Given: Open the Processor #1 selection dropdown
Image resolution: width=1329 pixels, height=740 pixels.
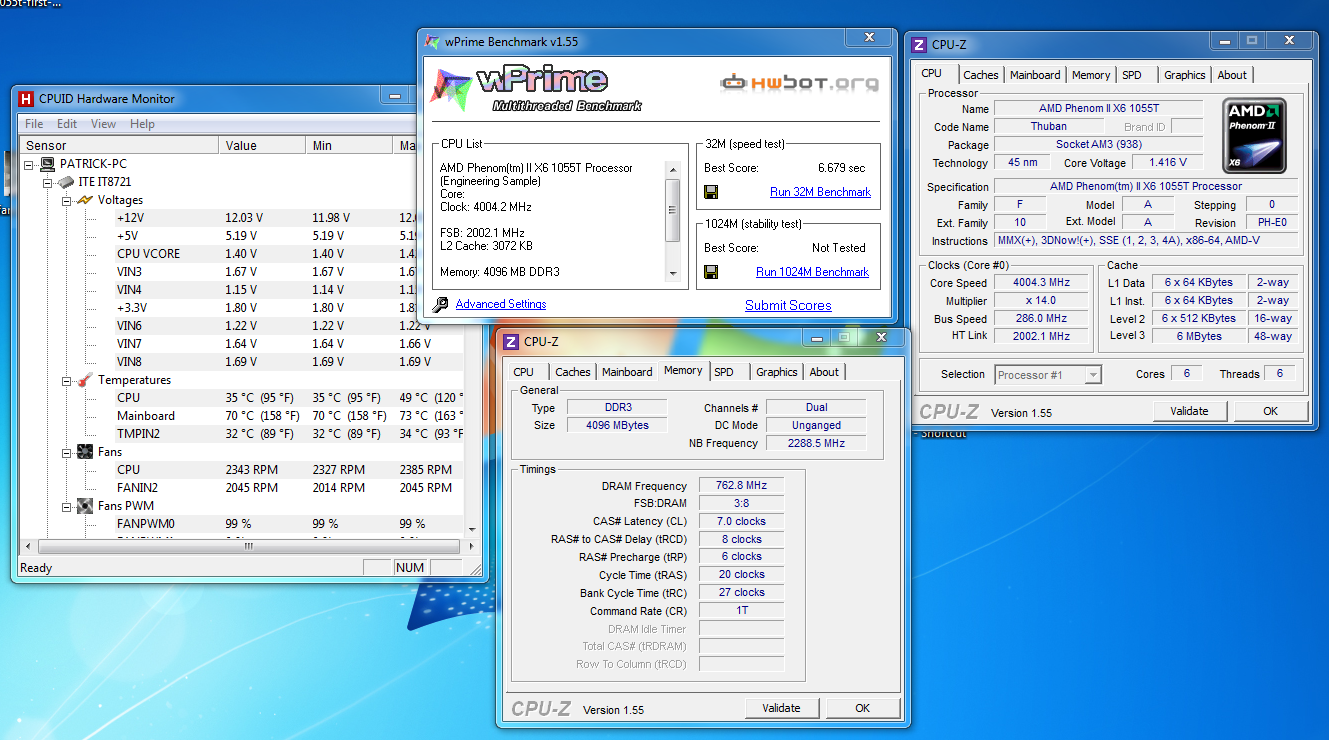Looking at the screenshot, I should (x=1093, y=375).
